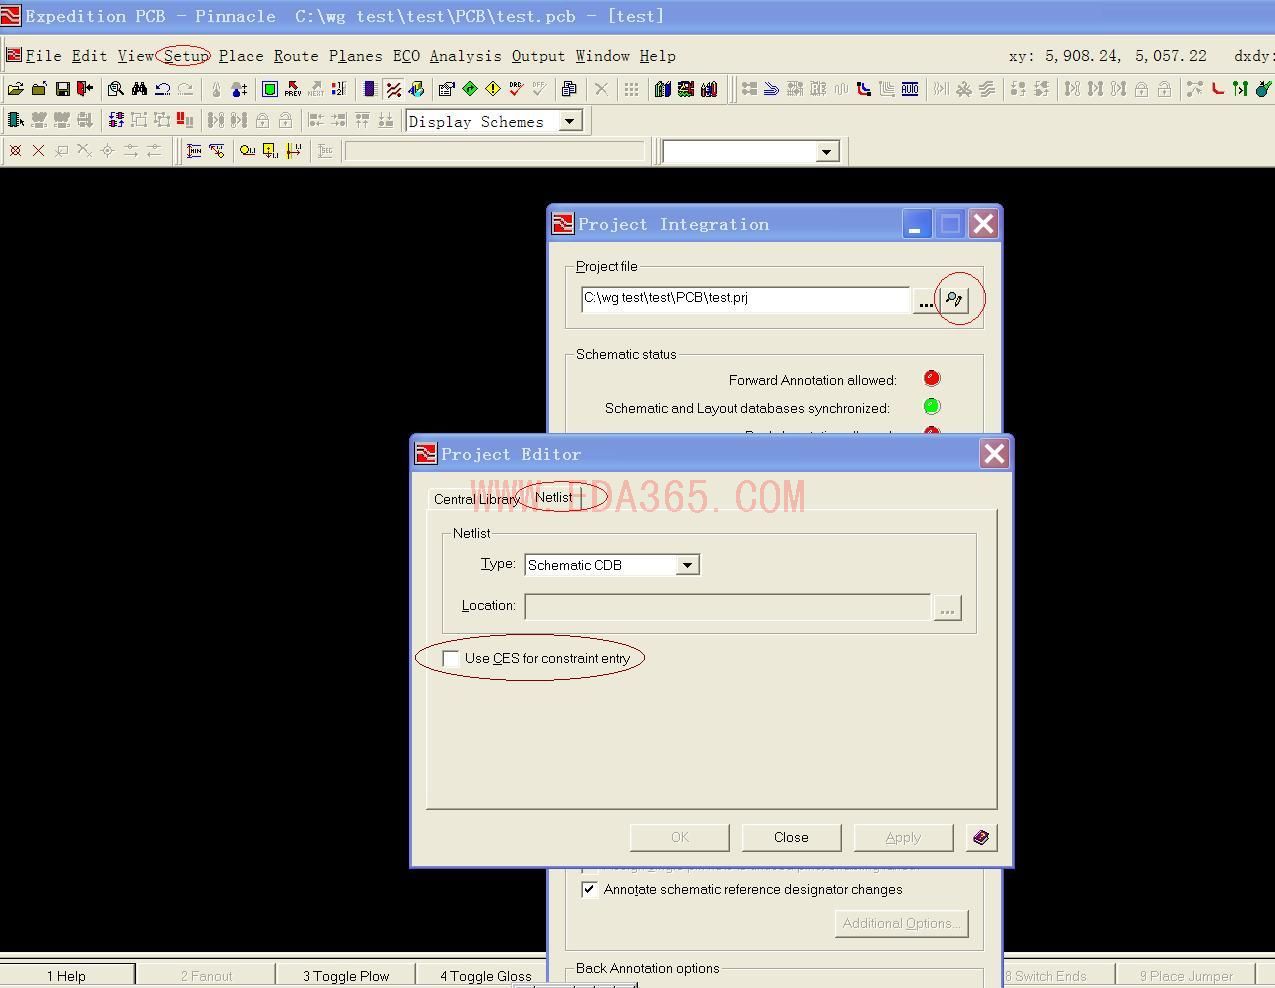
Task: Open the Output menu
Action: coord(538,56)
